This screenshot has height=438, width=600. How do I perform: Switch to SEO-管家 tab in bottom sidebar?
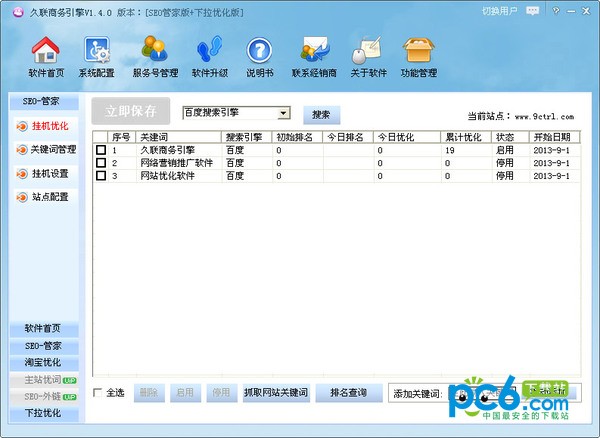click(x=44, y=346)
